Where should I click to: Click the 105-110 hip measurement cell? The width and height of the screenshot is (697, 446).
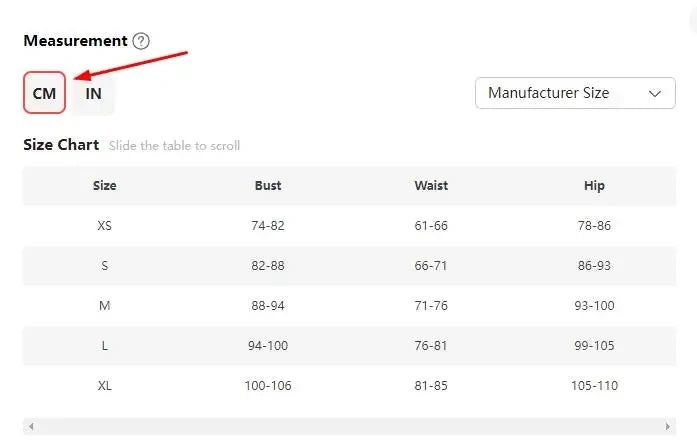coord(594,386)
